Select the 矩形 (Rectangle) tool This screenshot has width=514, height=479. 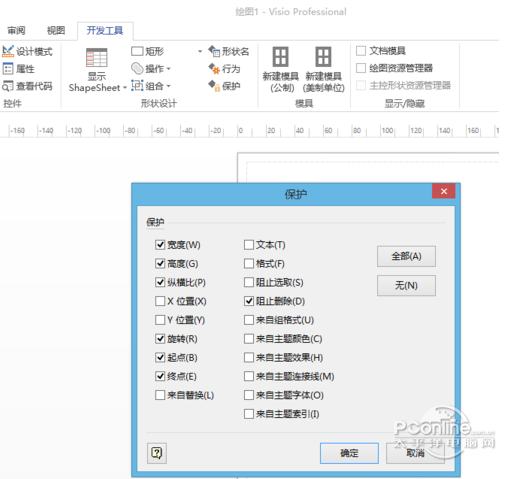[x=147, y=51]
